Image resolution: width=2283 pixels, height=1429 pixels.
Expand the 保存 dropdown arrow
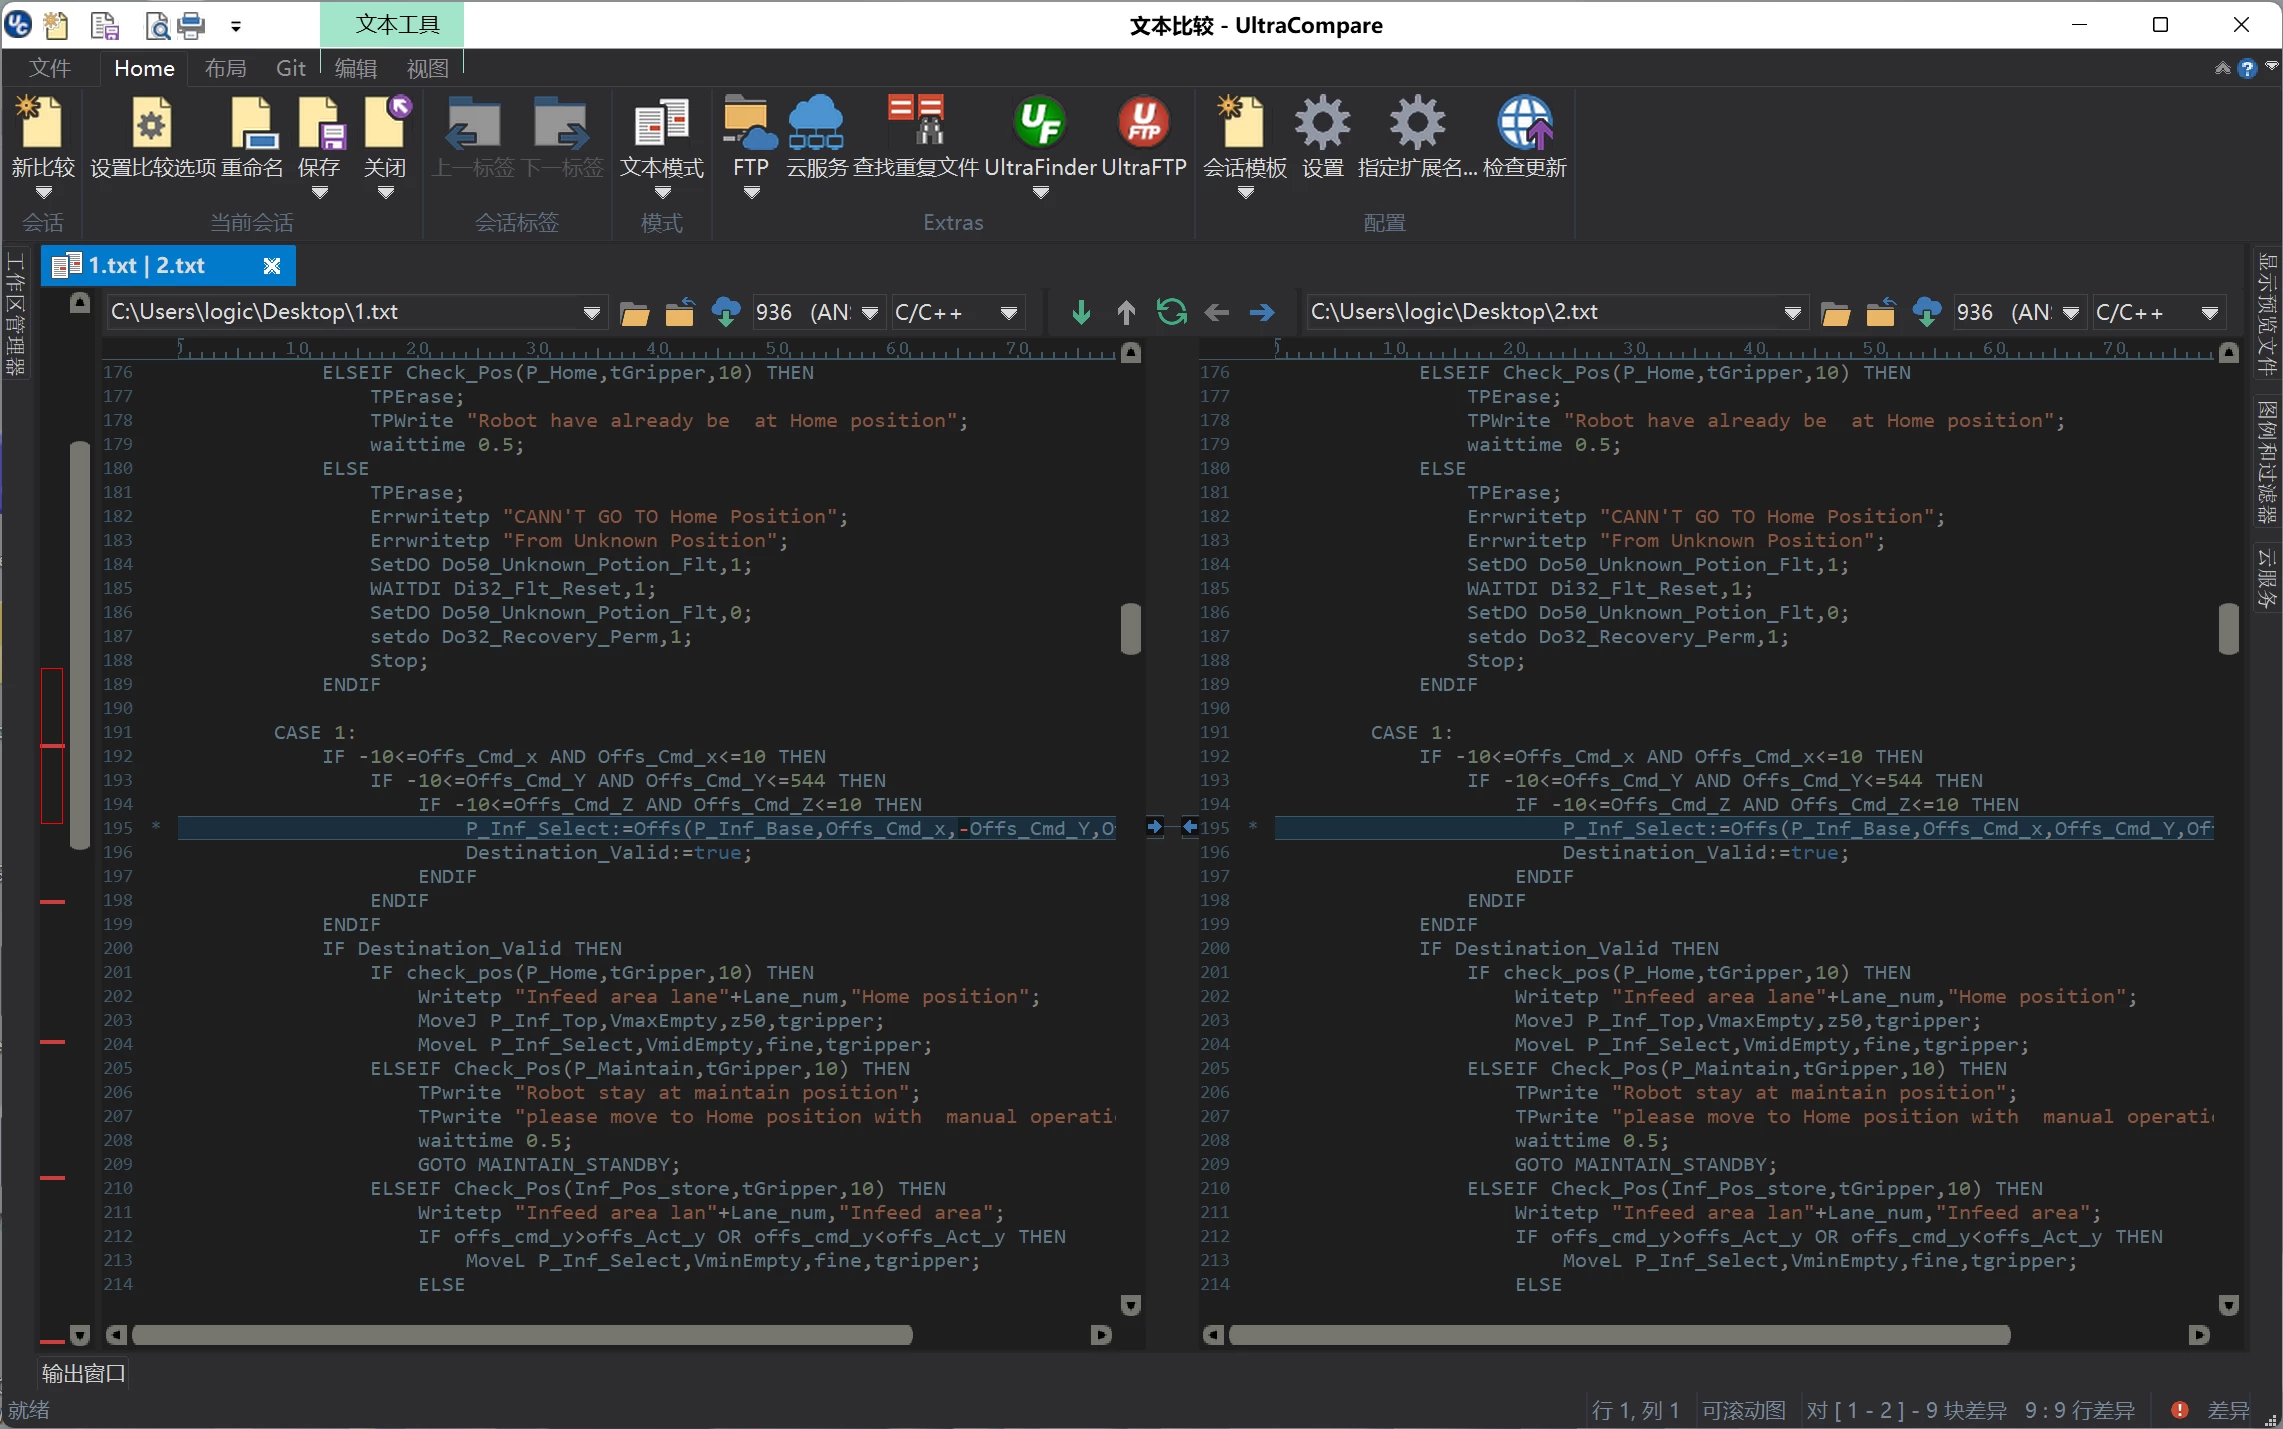pos(320,193)
